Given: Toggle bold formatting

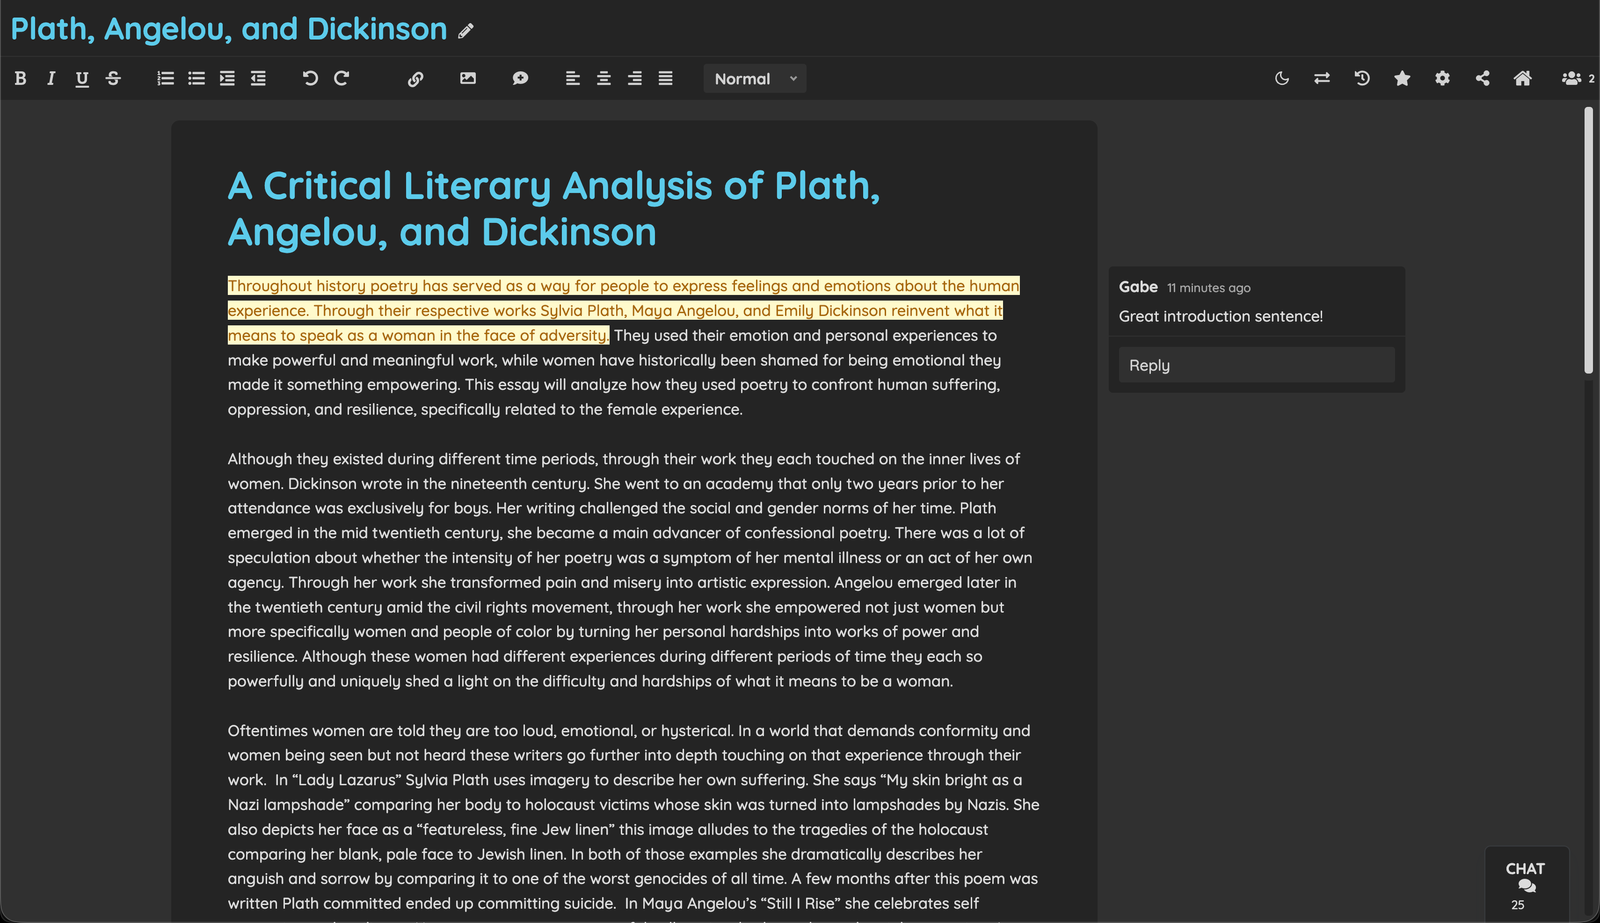Looking at the screenshot, I should pos(20,78).
